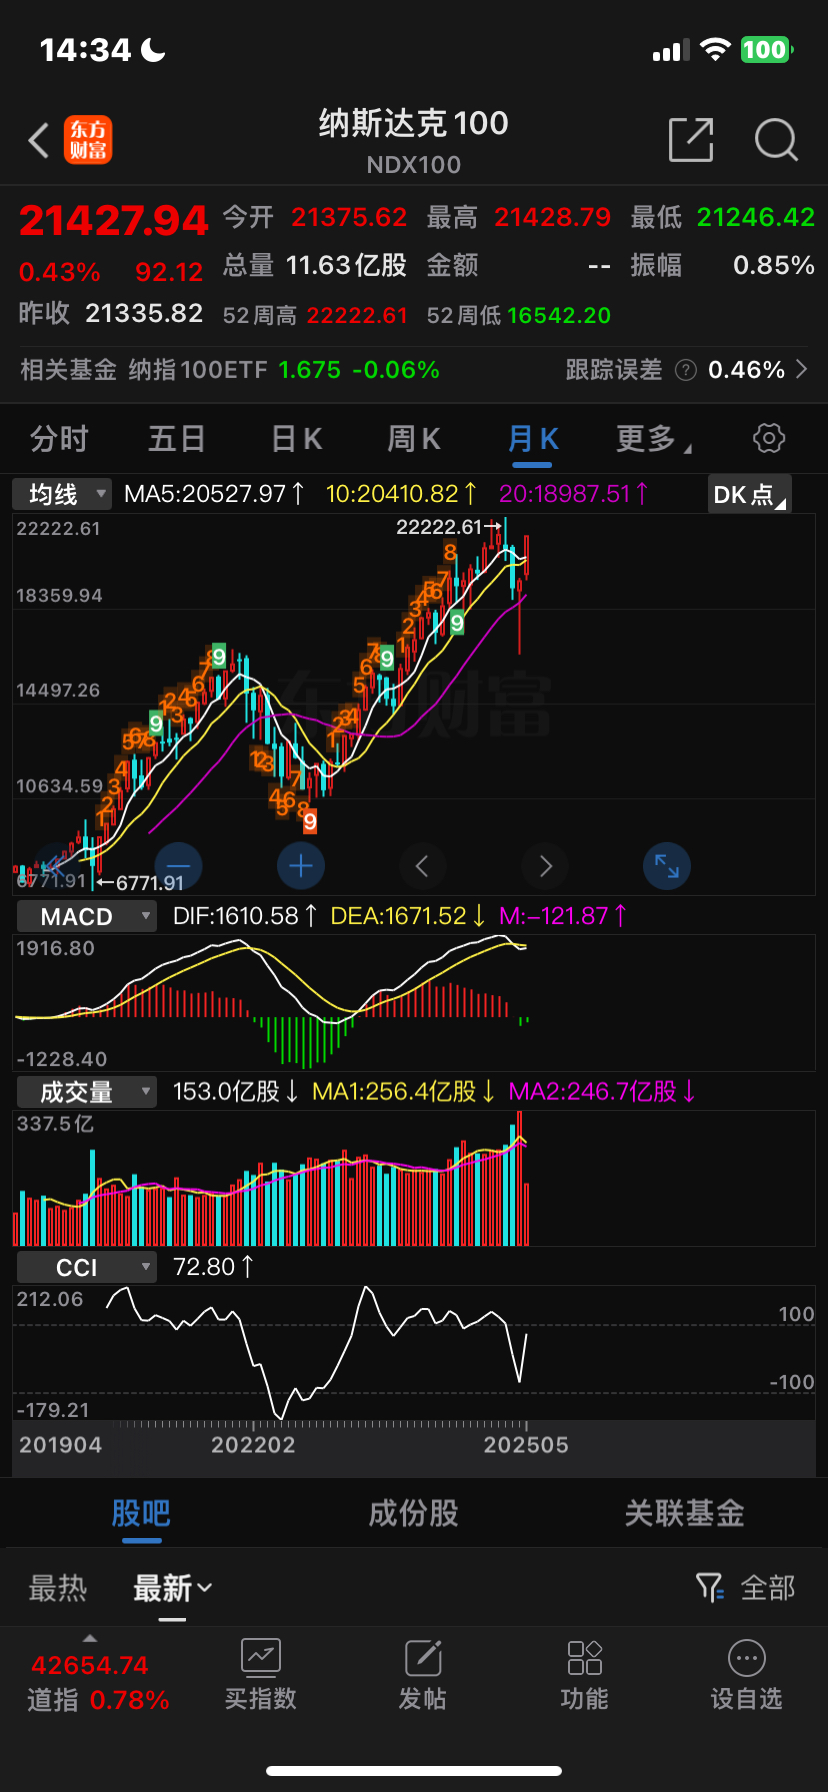This screenshot has width=828, height=1792.
Task: Open the filter funnel icon
Action: 709,1587
